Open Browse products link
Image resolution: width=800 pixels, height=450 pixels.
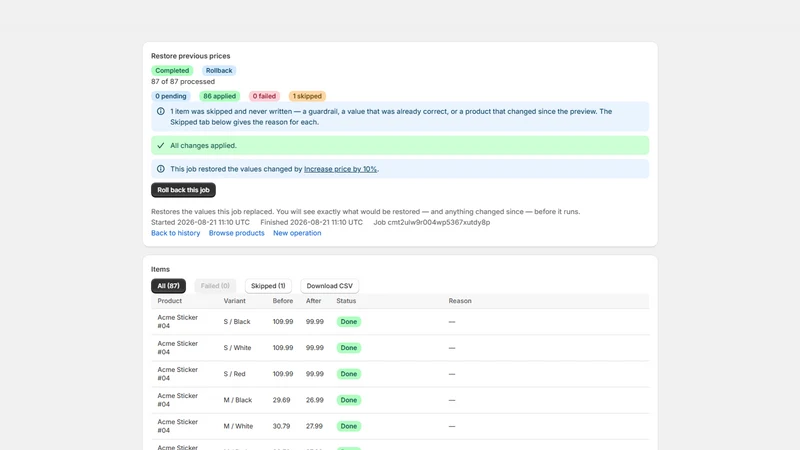pos(237,233)
